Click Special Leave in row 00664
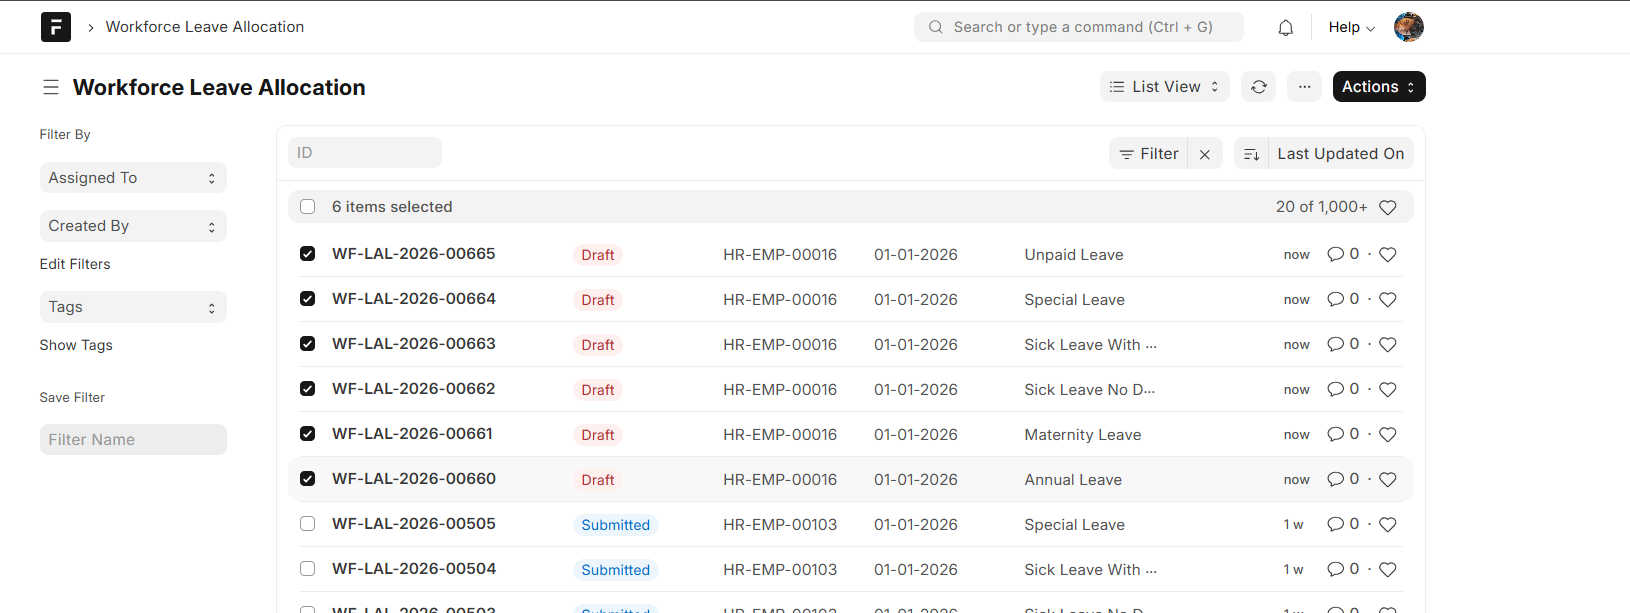 coord(1074,300)
